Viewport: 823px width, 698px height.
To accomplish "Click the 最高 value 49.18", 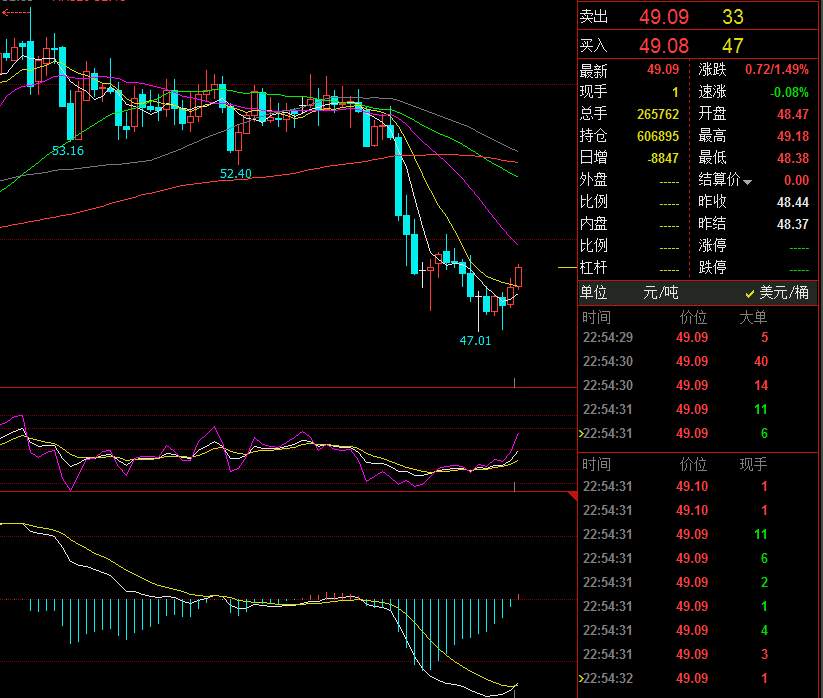I will click(793, 136).
